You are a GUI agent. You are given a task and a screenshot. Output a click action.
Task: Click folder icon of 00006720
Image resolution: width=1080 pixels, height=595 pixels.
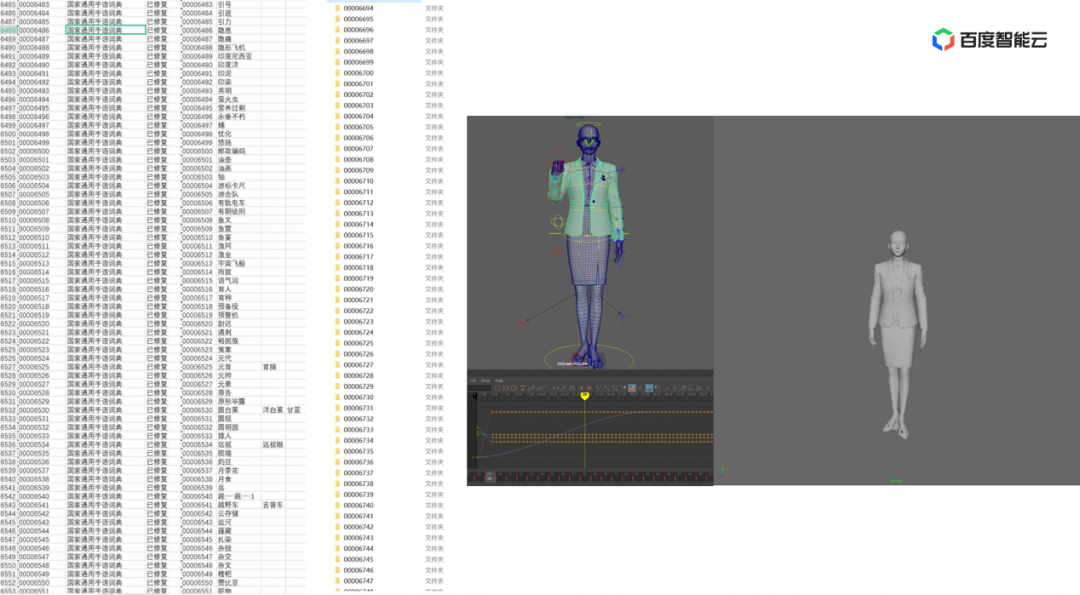pos(338,289)
